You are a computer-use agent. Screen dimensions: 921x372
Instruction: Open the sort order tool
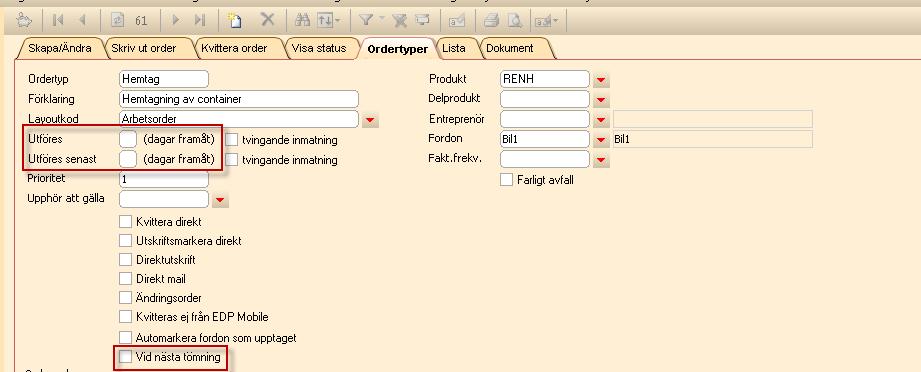coord(328,21)
